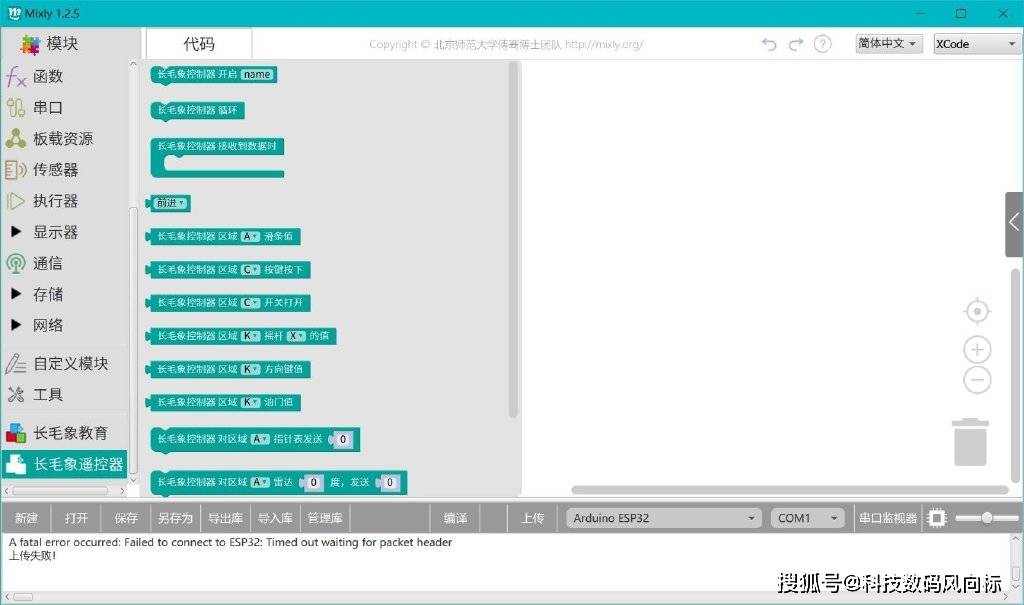Click the 发送 value 0 in 雷达 block
The height and width of the screenshot is (605, 1024).
click(x=390, y=483)
